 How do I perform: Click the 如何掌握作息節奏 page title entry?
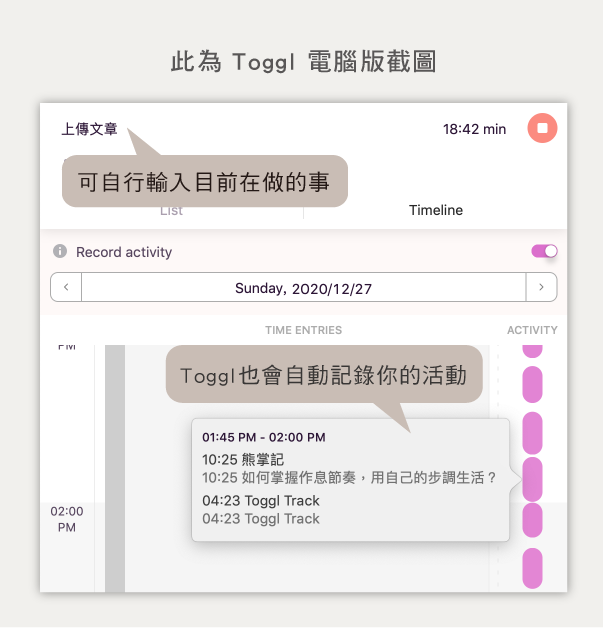pos(349,478)
